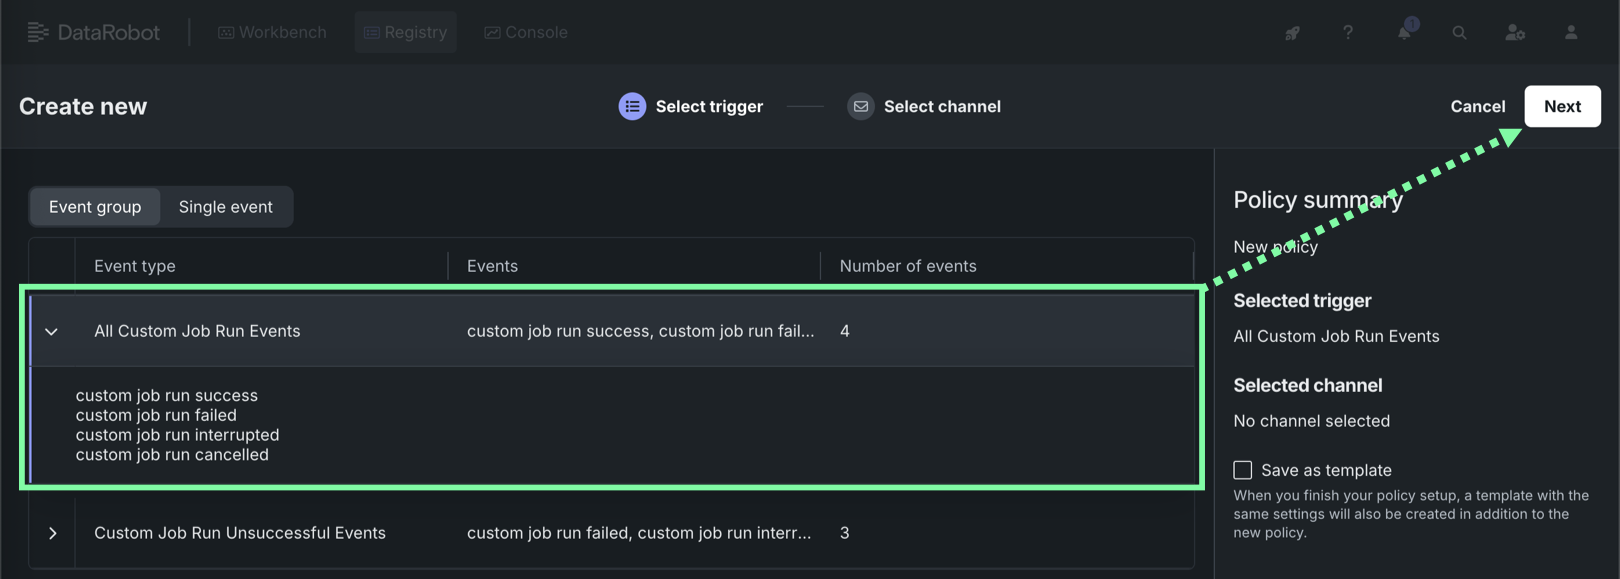The width and height of the screenshot is (1620, 579).
Task: Open the Workbench tab
Action: 272,32
